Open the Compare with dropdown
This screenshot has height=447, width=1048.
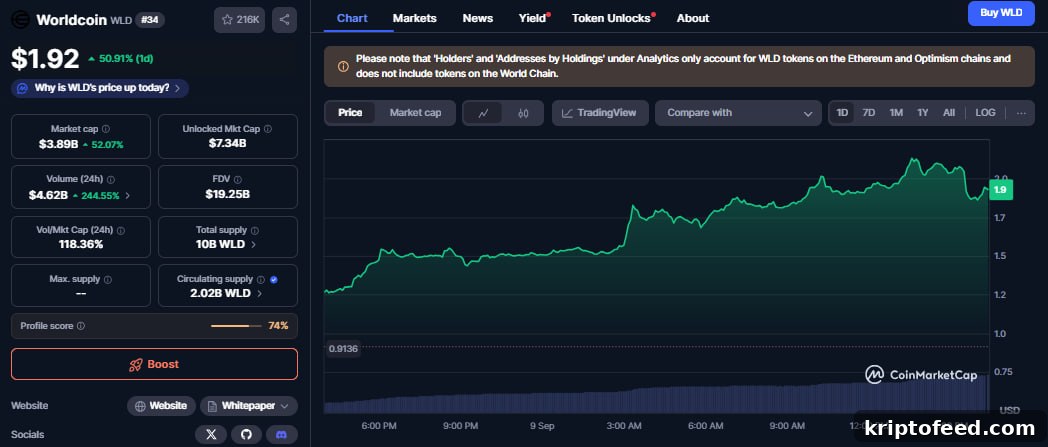click(738, 113)
